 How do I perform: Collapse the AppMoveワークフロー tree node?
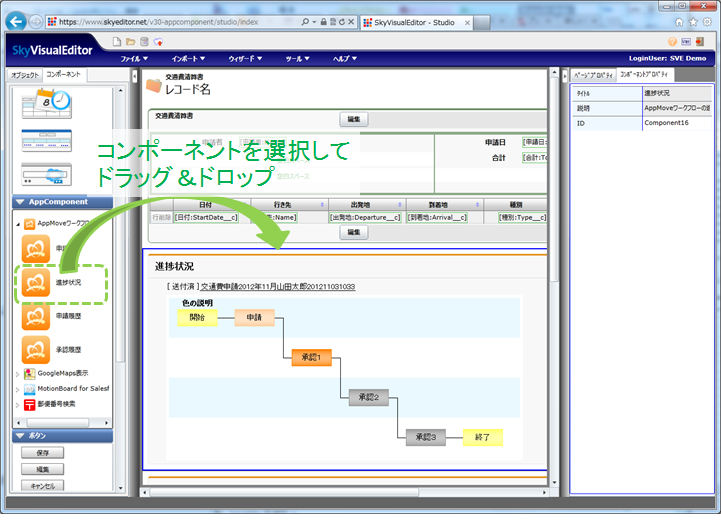click(18, 224)
